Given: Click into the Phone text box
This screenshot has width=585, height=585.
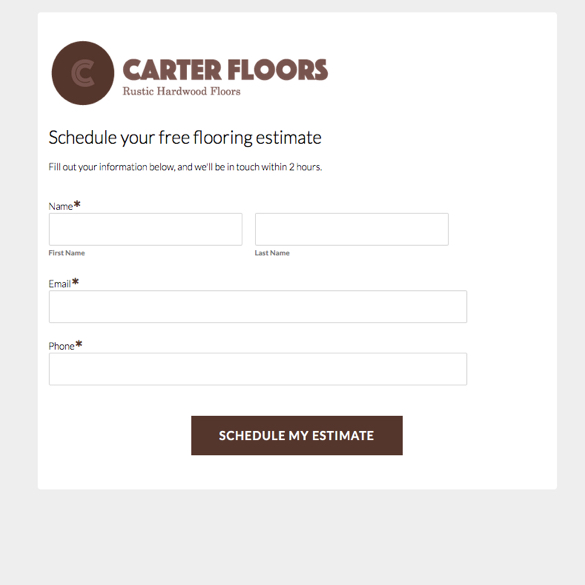Looking at the screenshot, I should 258,369.
